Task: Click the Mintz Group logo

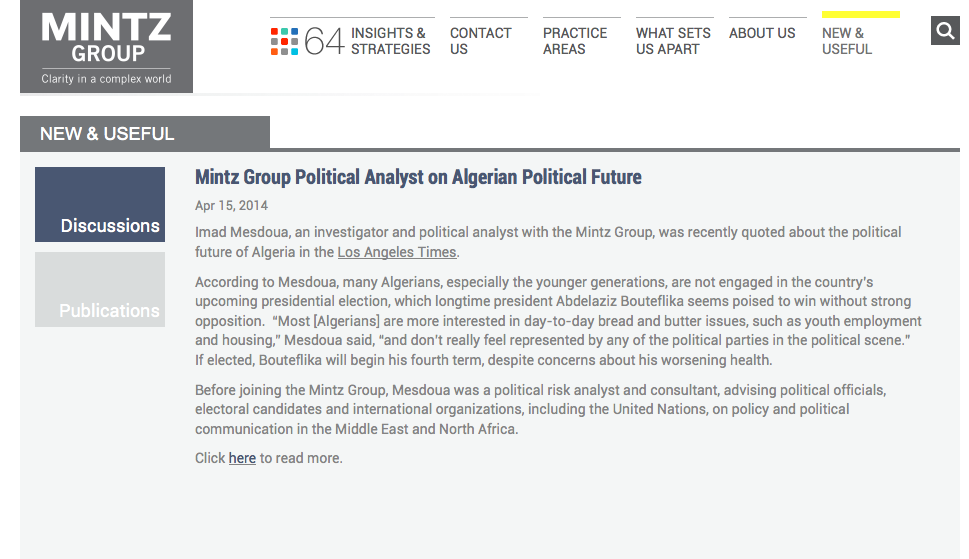Action: click(x=106, y=46)
